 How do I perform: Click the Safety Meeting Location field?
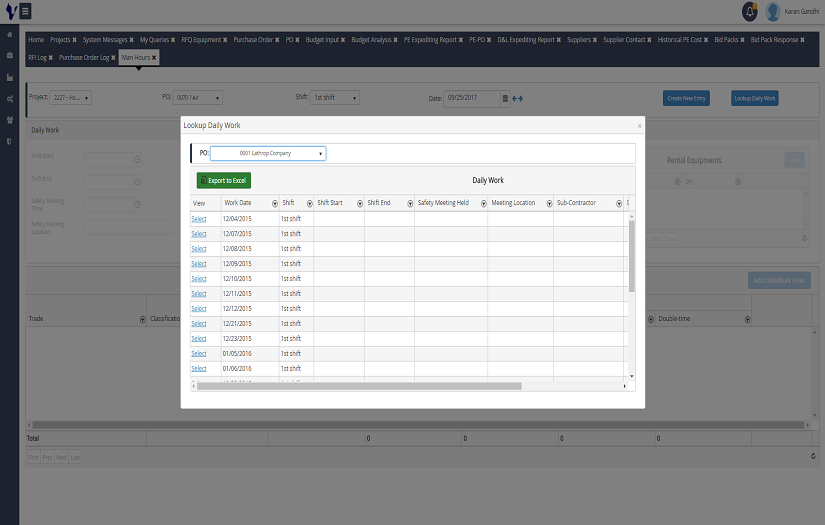pyautogui.click(x=129, y=228)
